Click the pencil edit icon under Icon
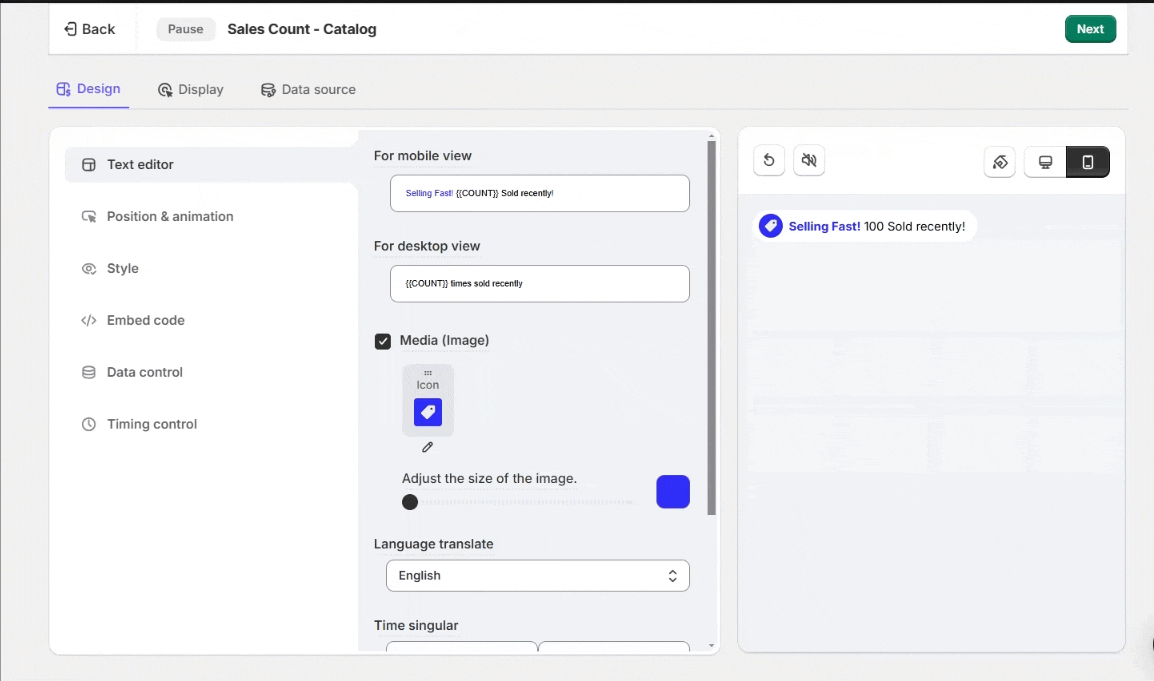The height and width of the screenshot is (681, 1154). (428, 447)
